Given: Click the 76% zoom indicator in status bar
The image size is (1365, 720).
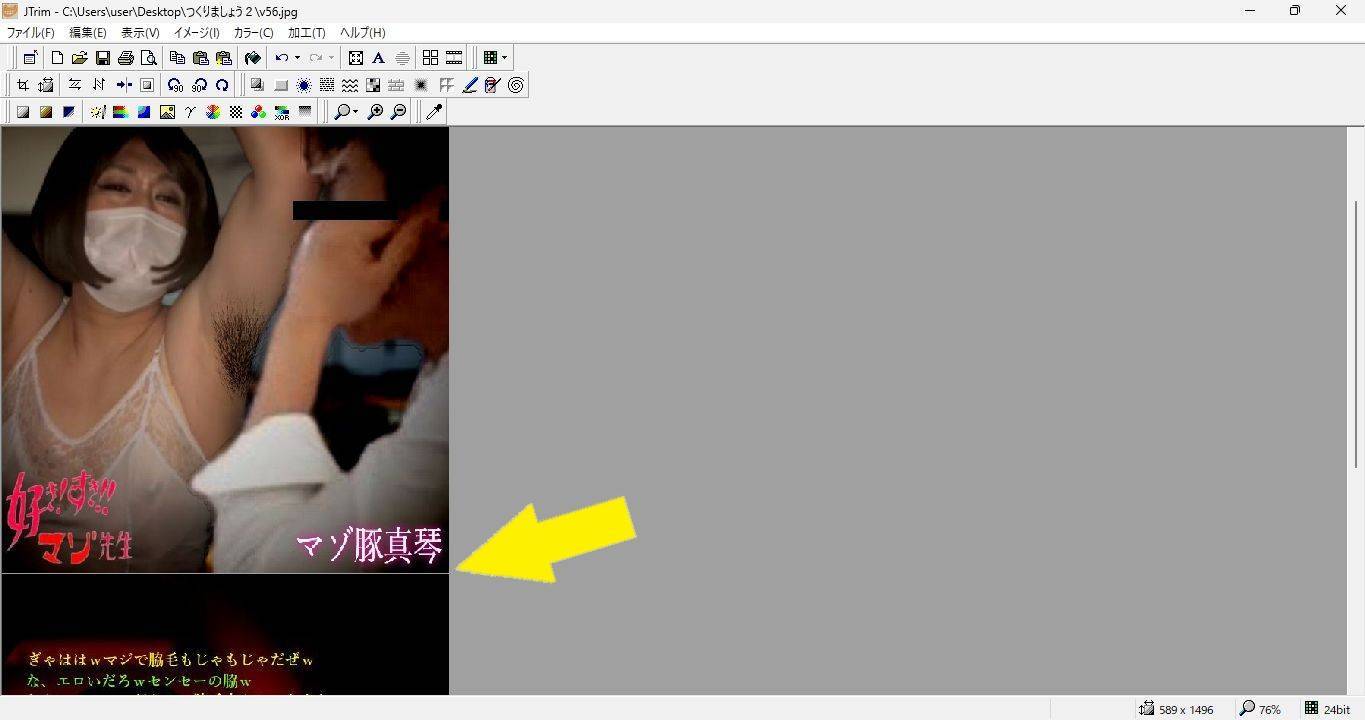Looking at the screenshot, I should pyautogui.click(x=1260, y=709).
